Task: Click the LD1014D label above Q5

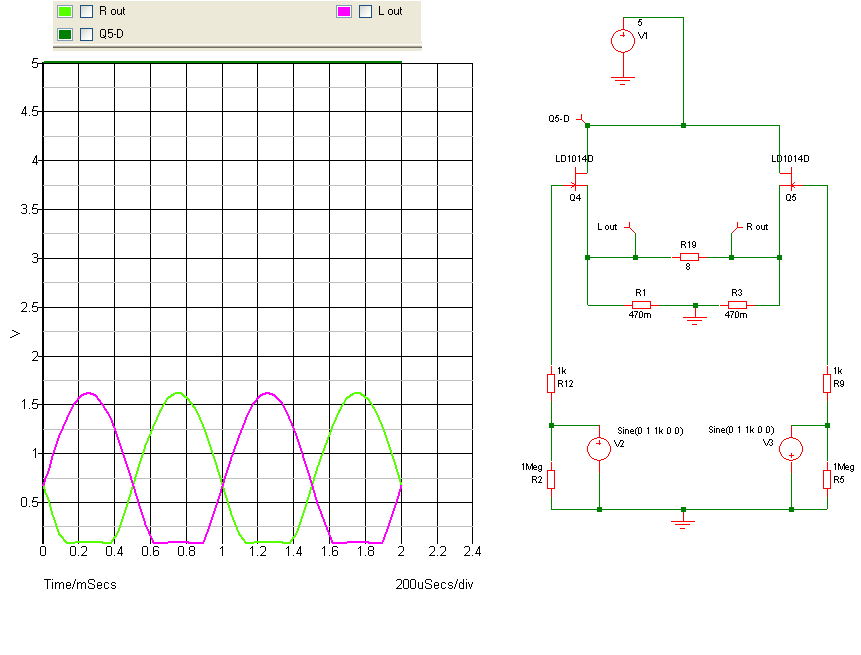Action: 790,159
